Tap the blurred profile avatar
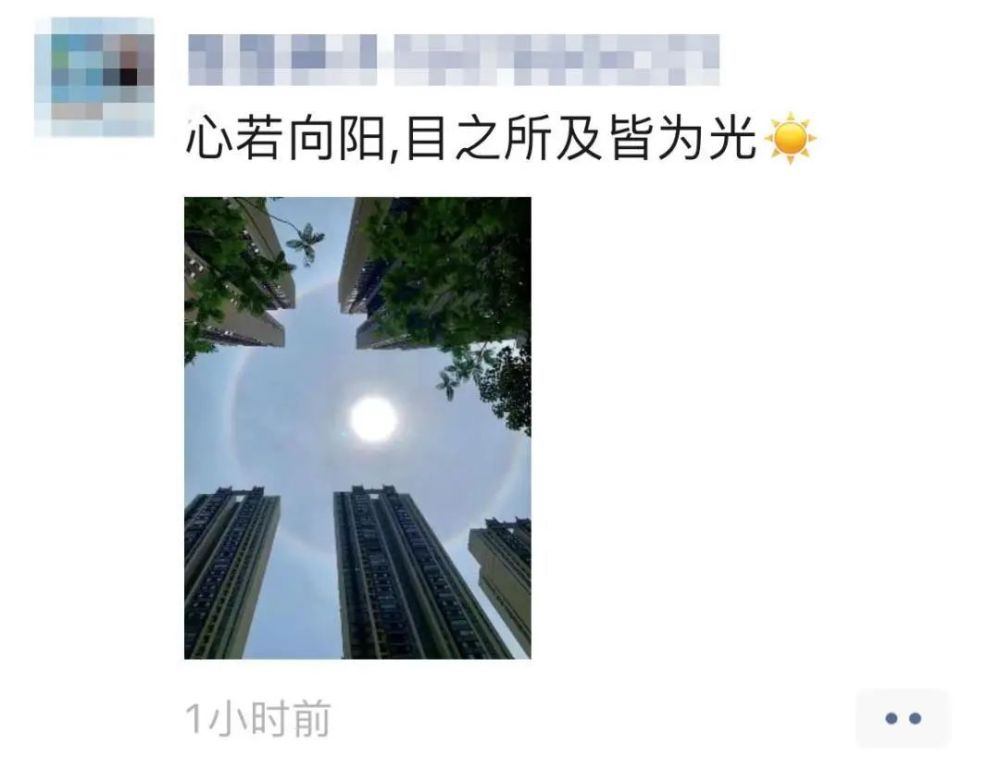The width and height of the screenshot is (1000, 769). click(x=94, y=77)
